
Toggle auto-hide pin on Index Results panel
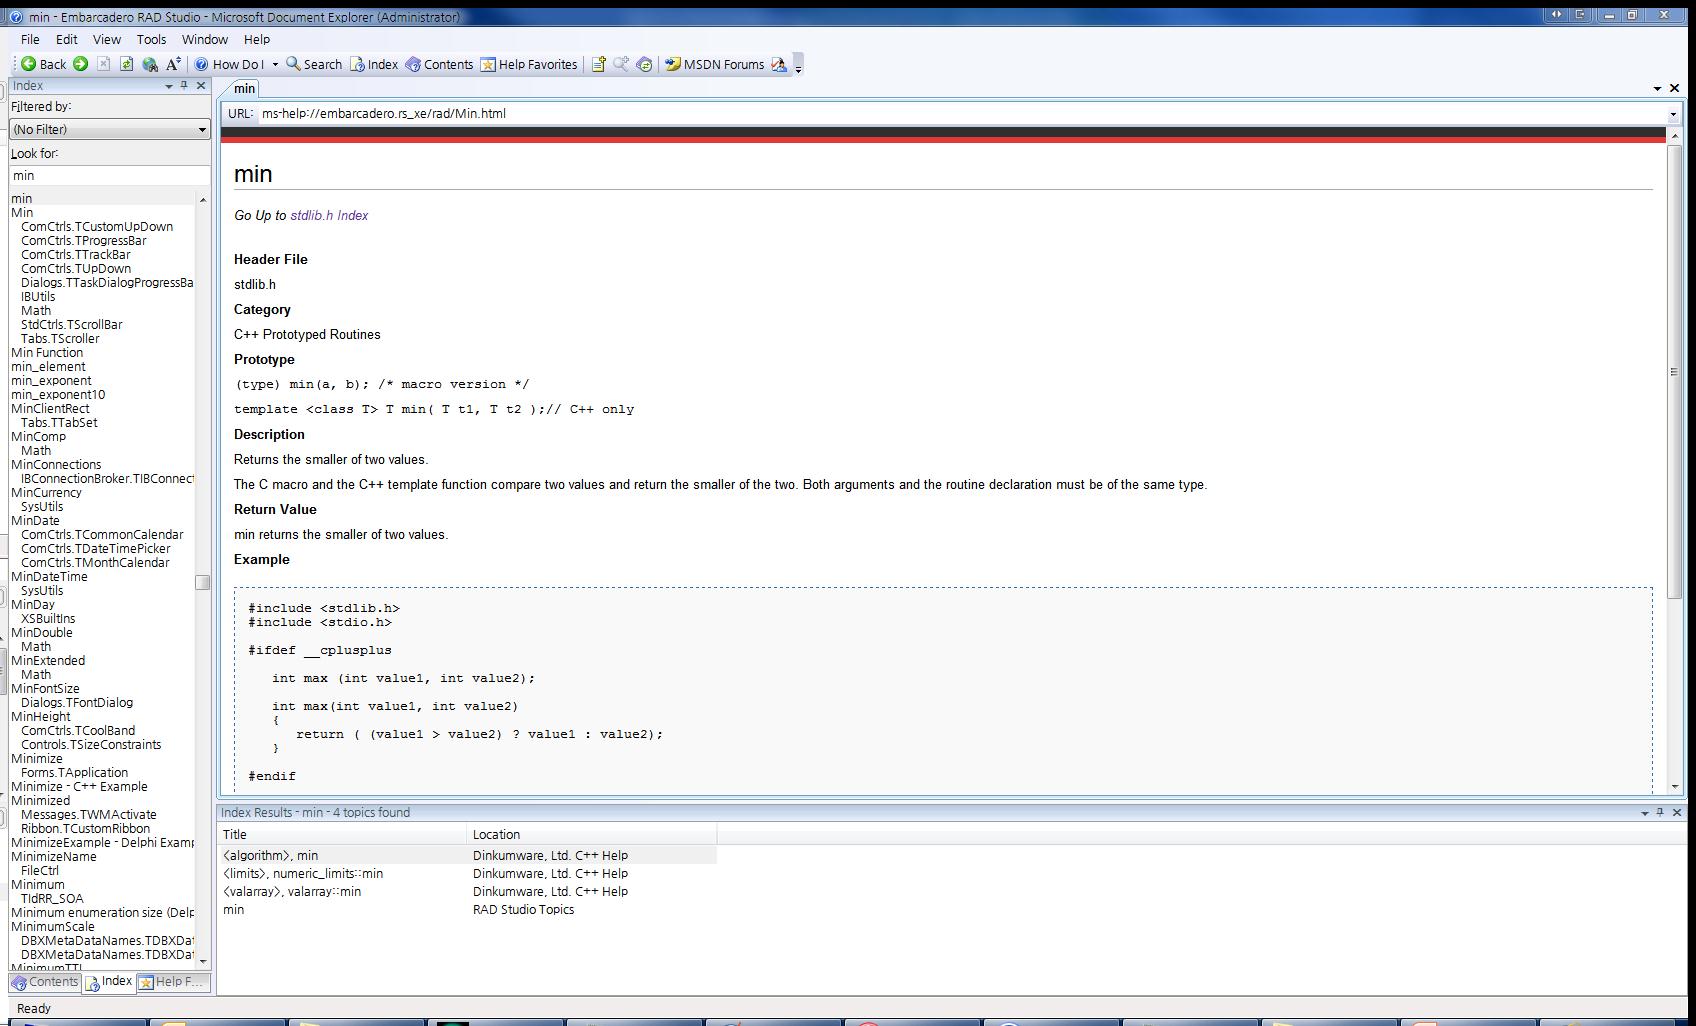(x=1660, y=812)
